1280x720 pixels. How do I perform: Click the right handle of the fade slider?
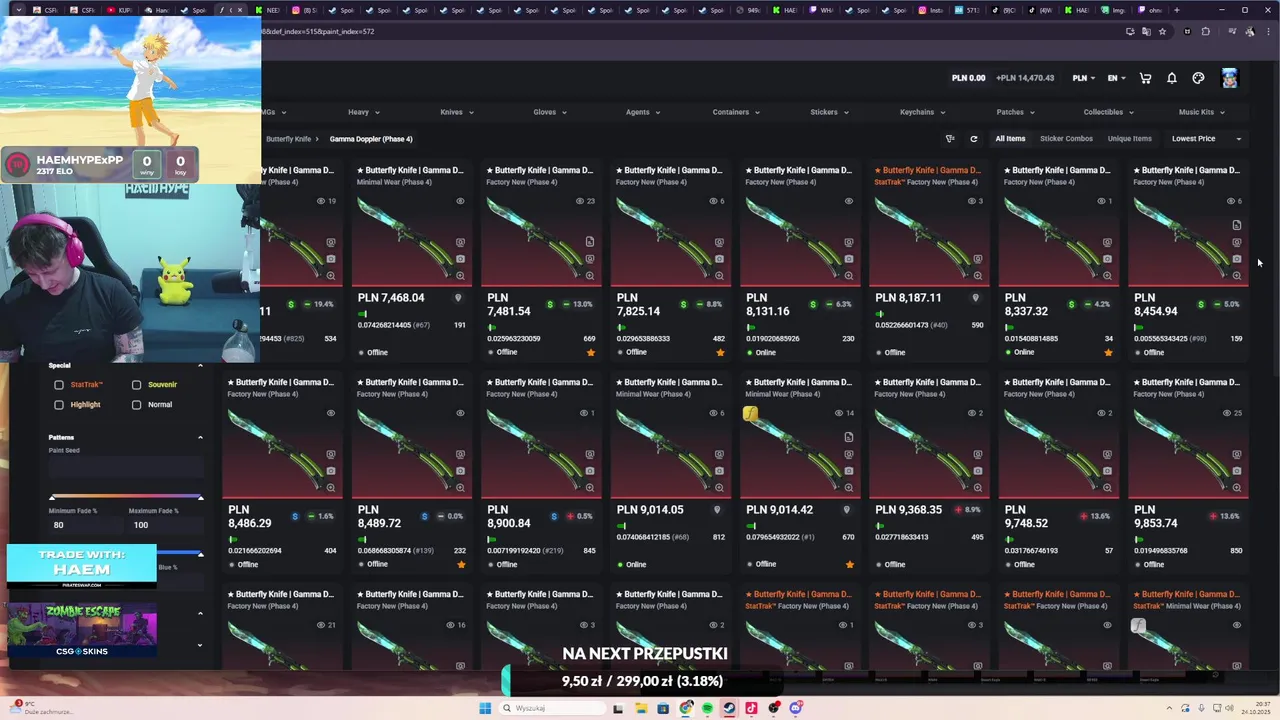(x=200, y=498)
